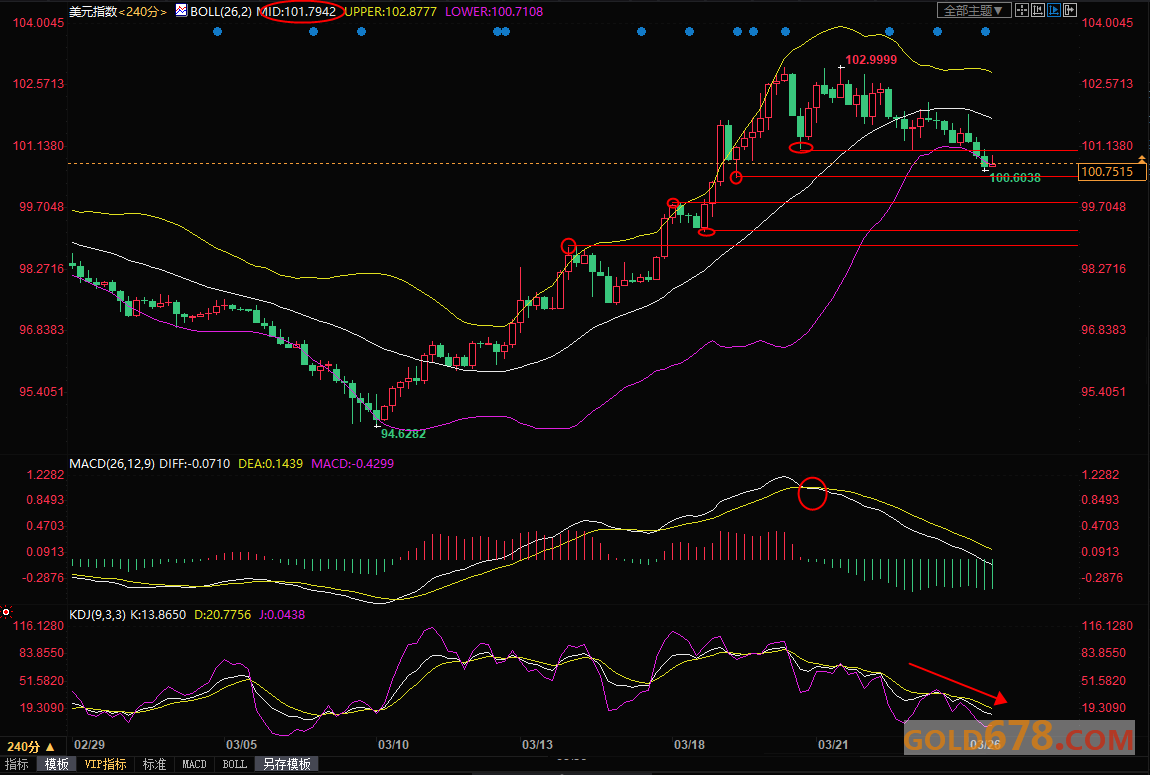
Task: Click the 02/29 date on the time axis
Action: click(x=89, y=744)
